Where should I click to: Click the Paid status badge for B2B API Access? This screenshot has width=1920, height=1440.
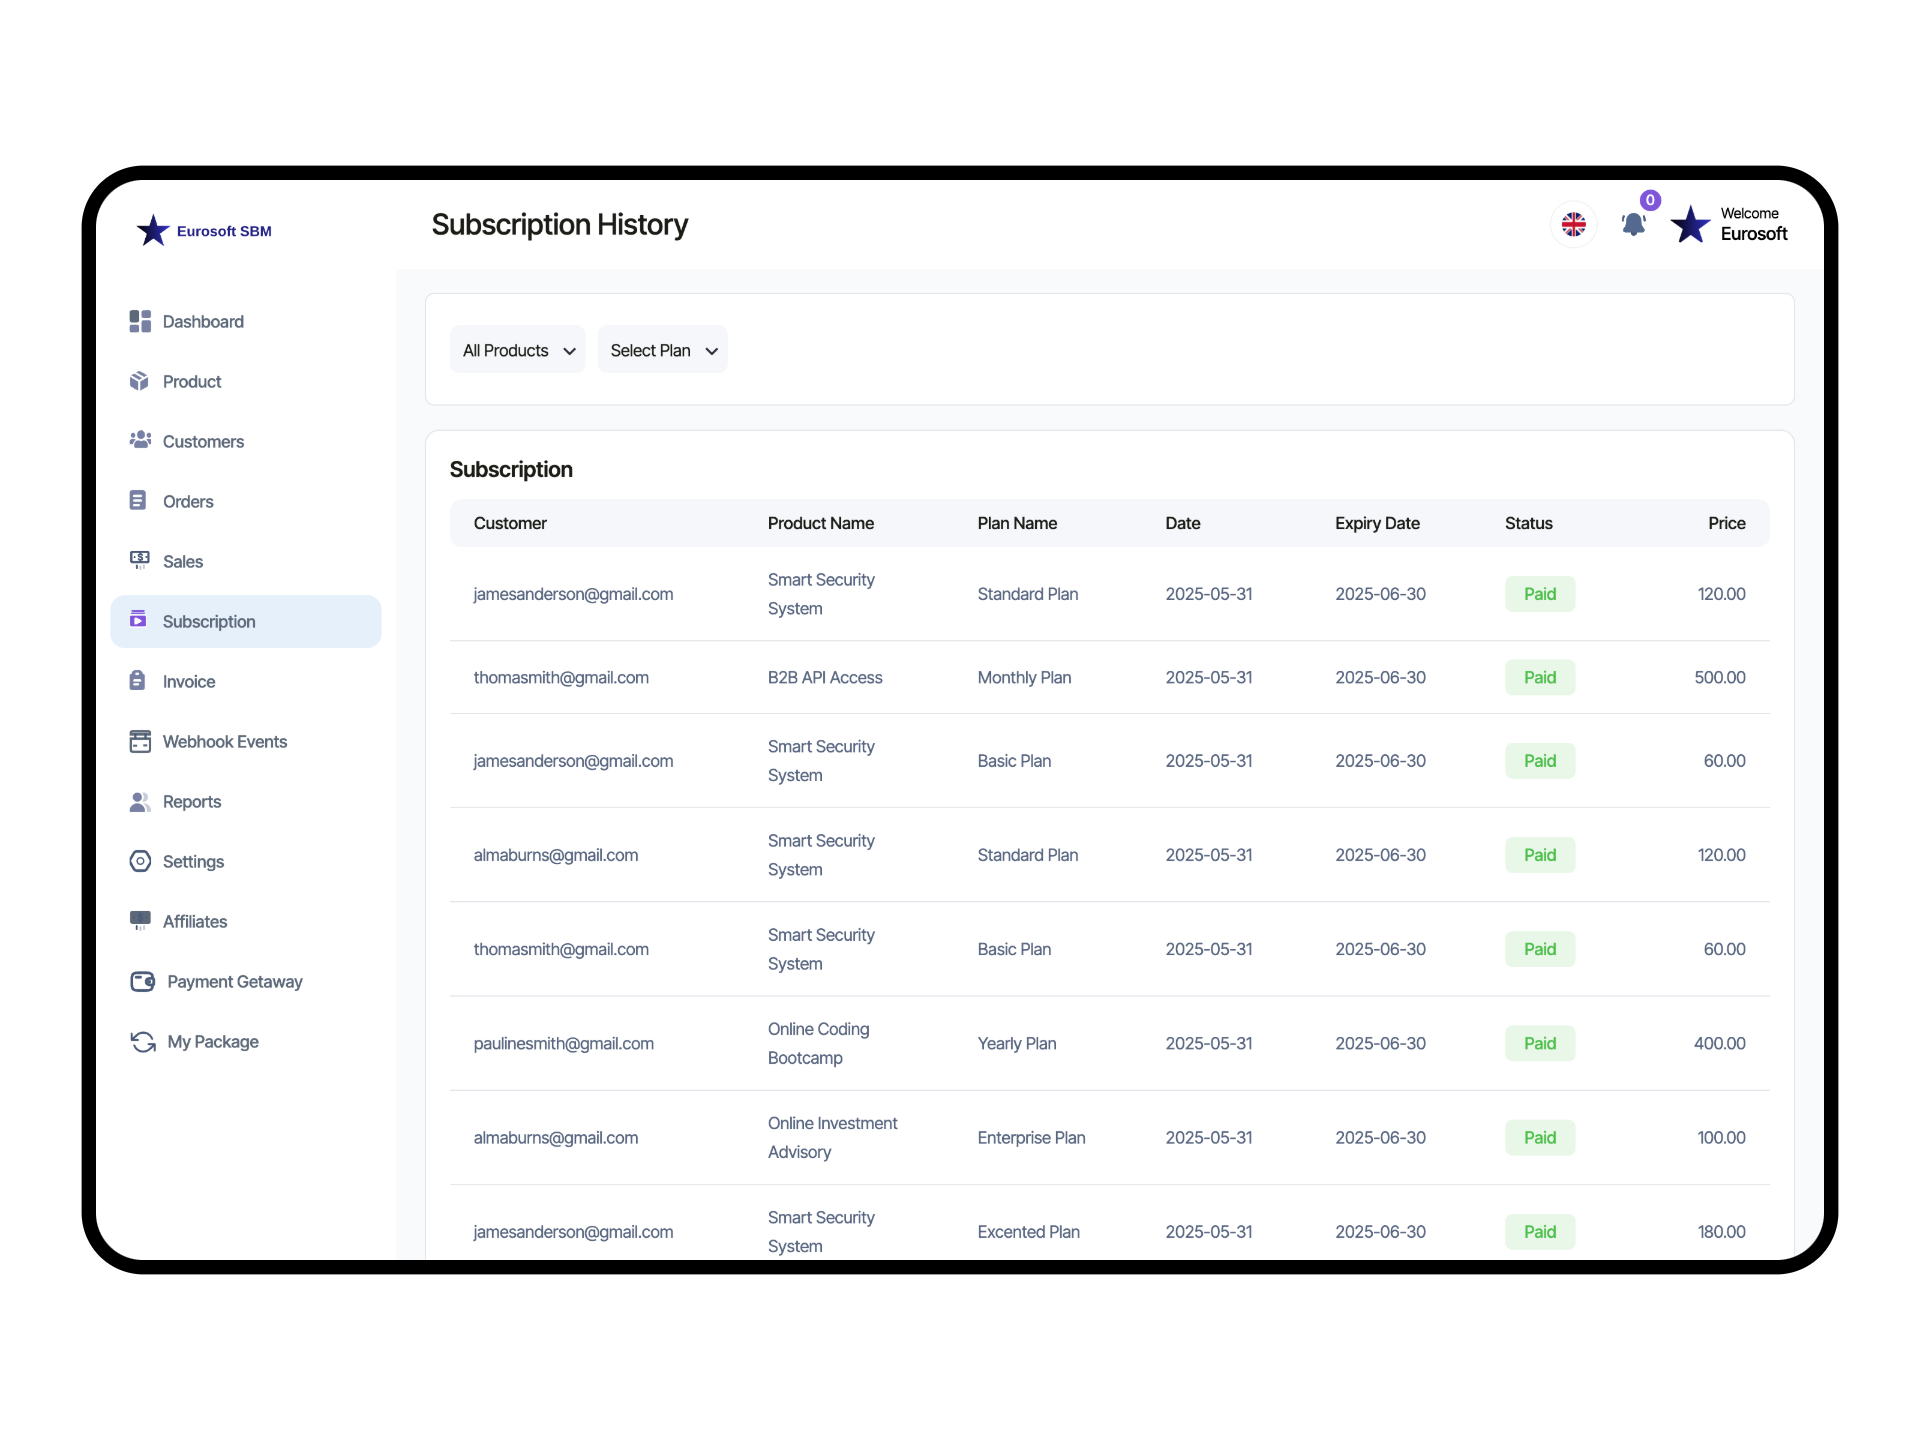(1539, 677)
